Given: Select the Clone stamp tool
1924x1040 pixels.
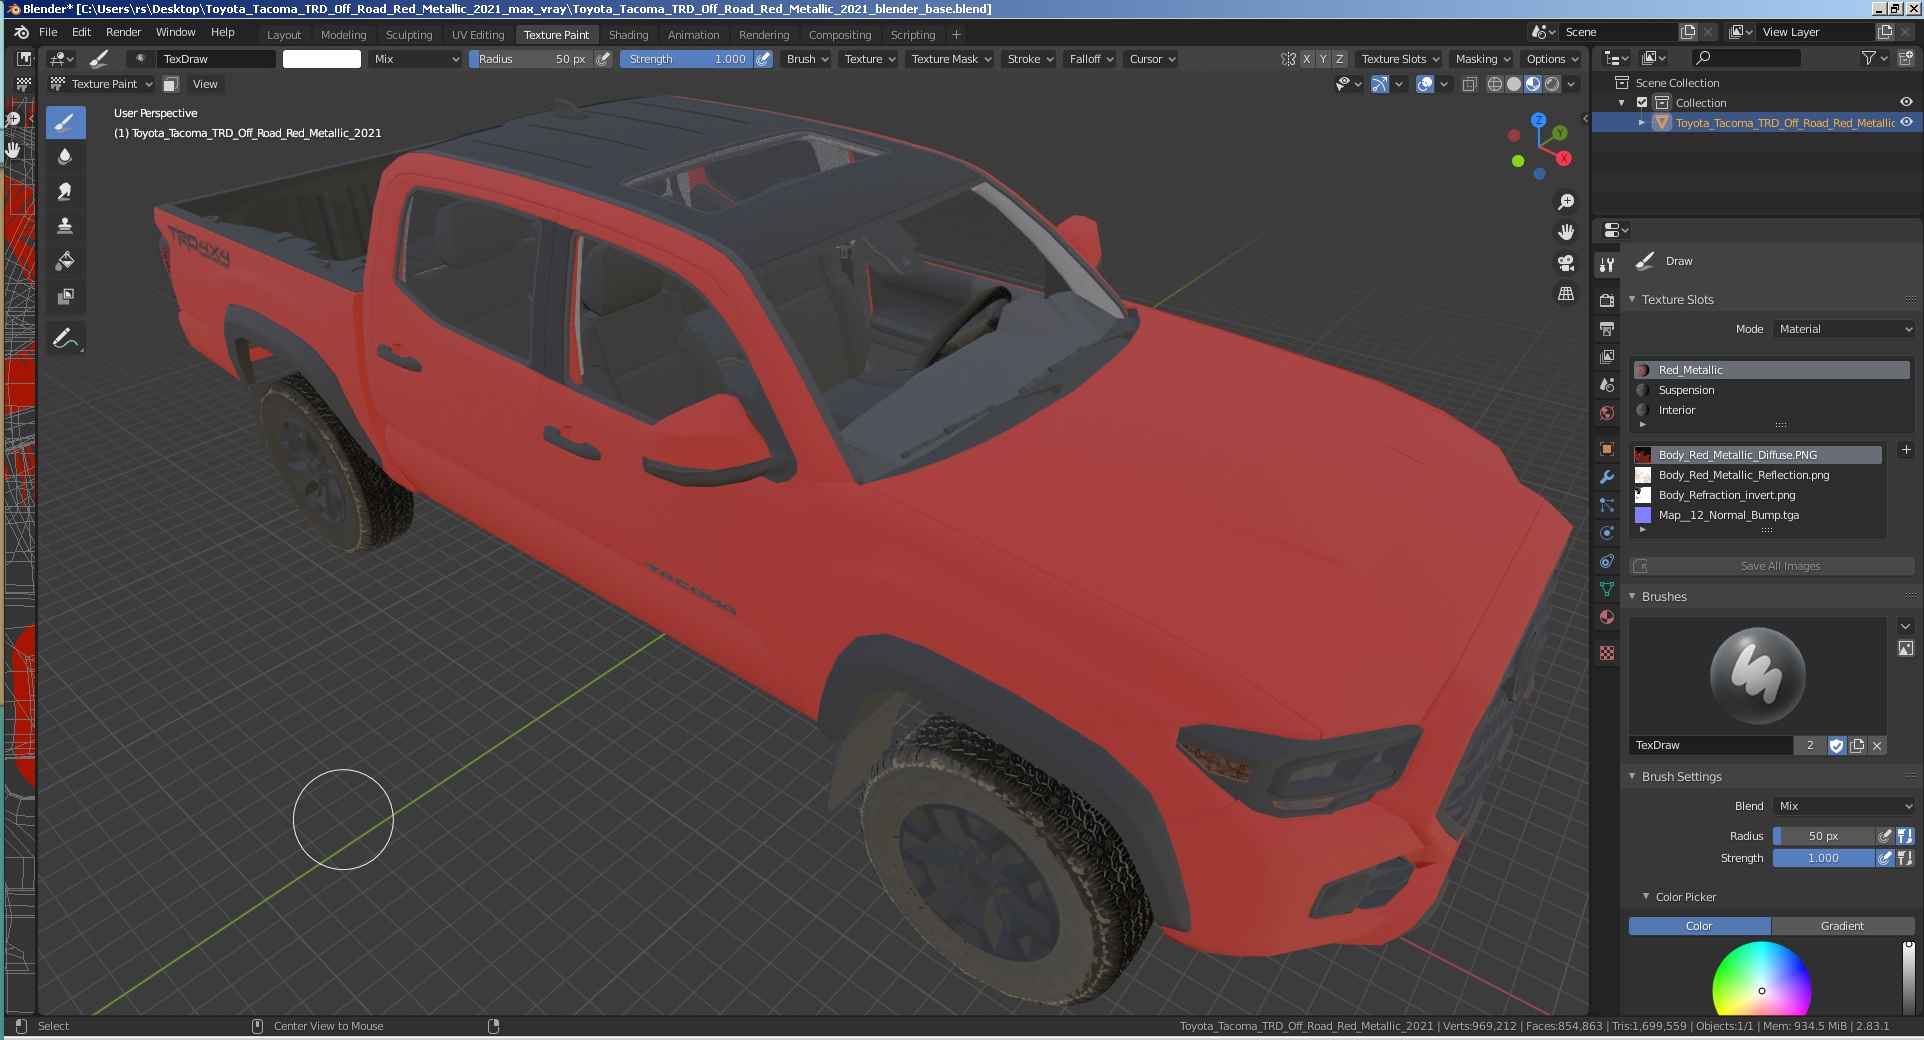Looking at the screenshot, I should (65, 226).
